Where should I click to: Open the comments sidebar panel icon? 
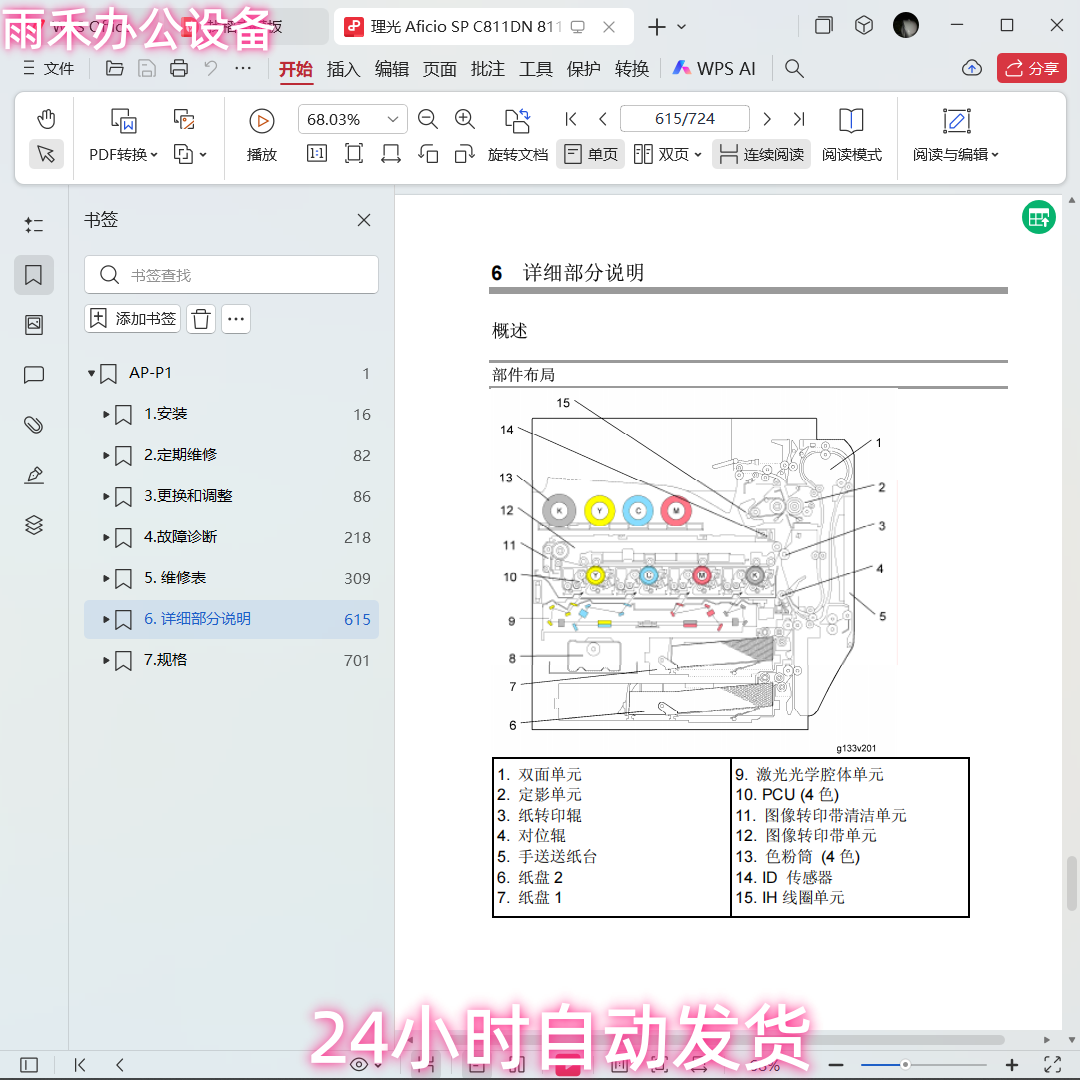pyautogui.click(x=34, y=375)
